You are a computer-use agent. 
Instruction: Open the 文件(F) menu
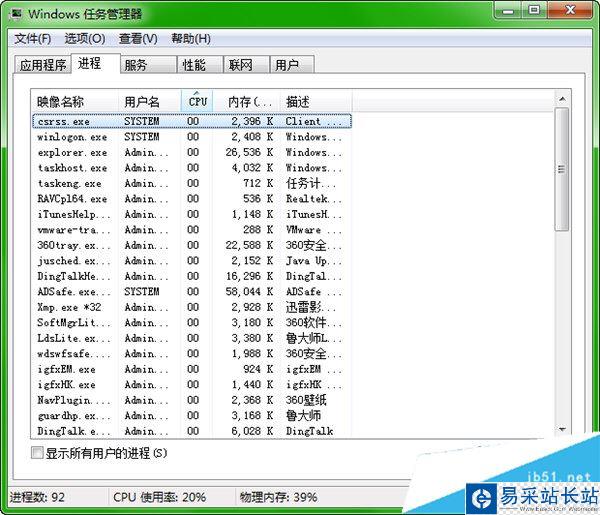point(33,39)
